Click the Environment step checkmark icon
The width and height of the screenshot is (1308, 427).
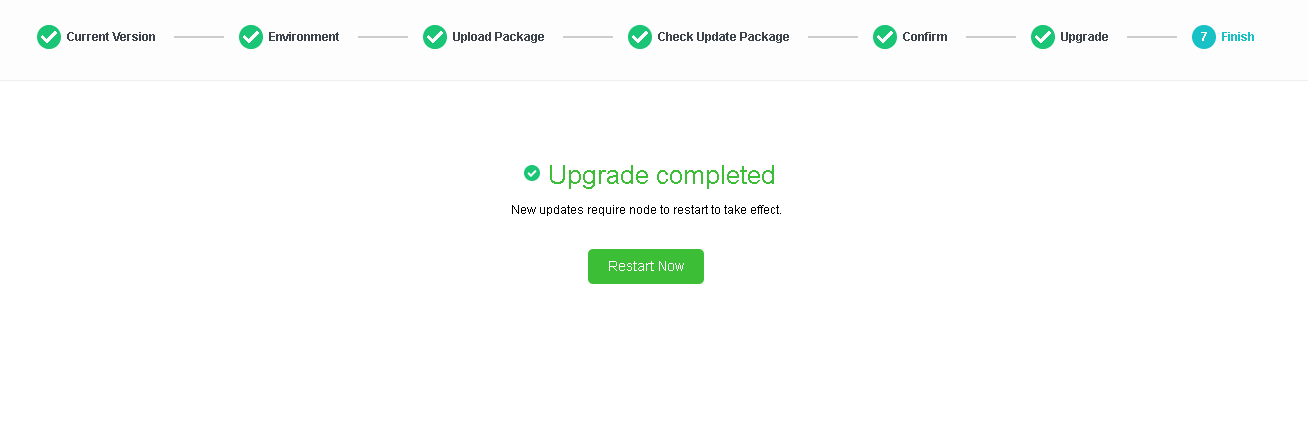(x=251, y=37)
